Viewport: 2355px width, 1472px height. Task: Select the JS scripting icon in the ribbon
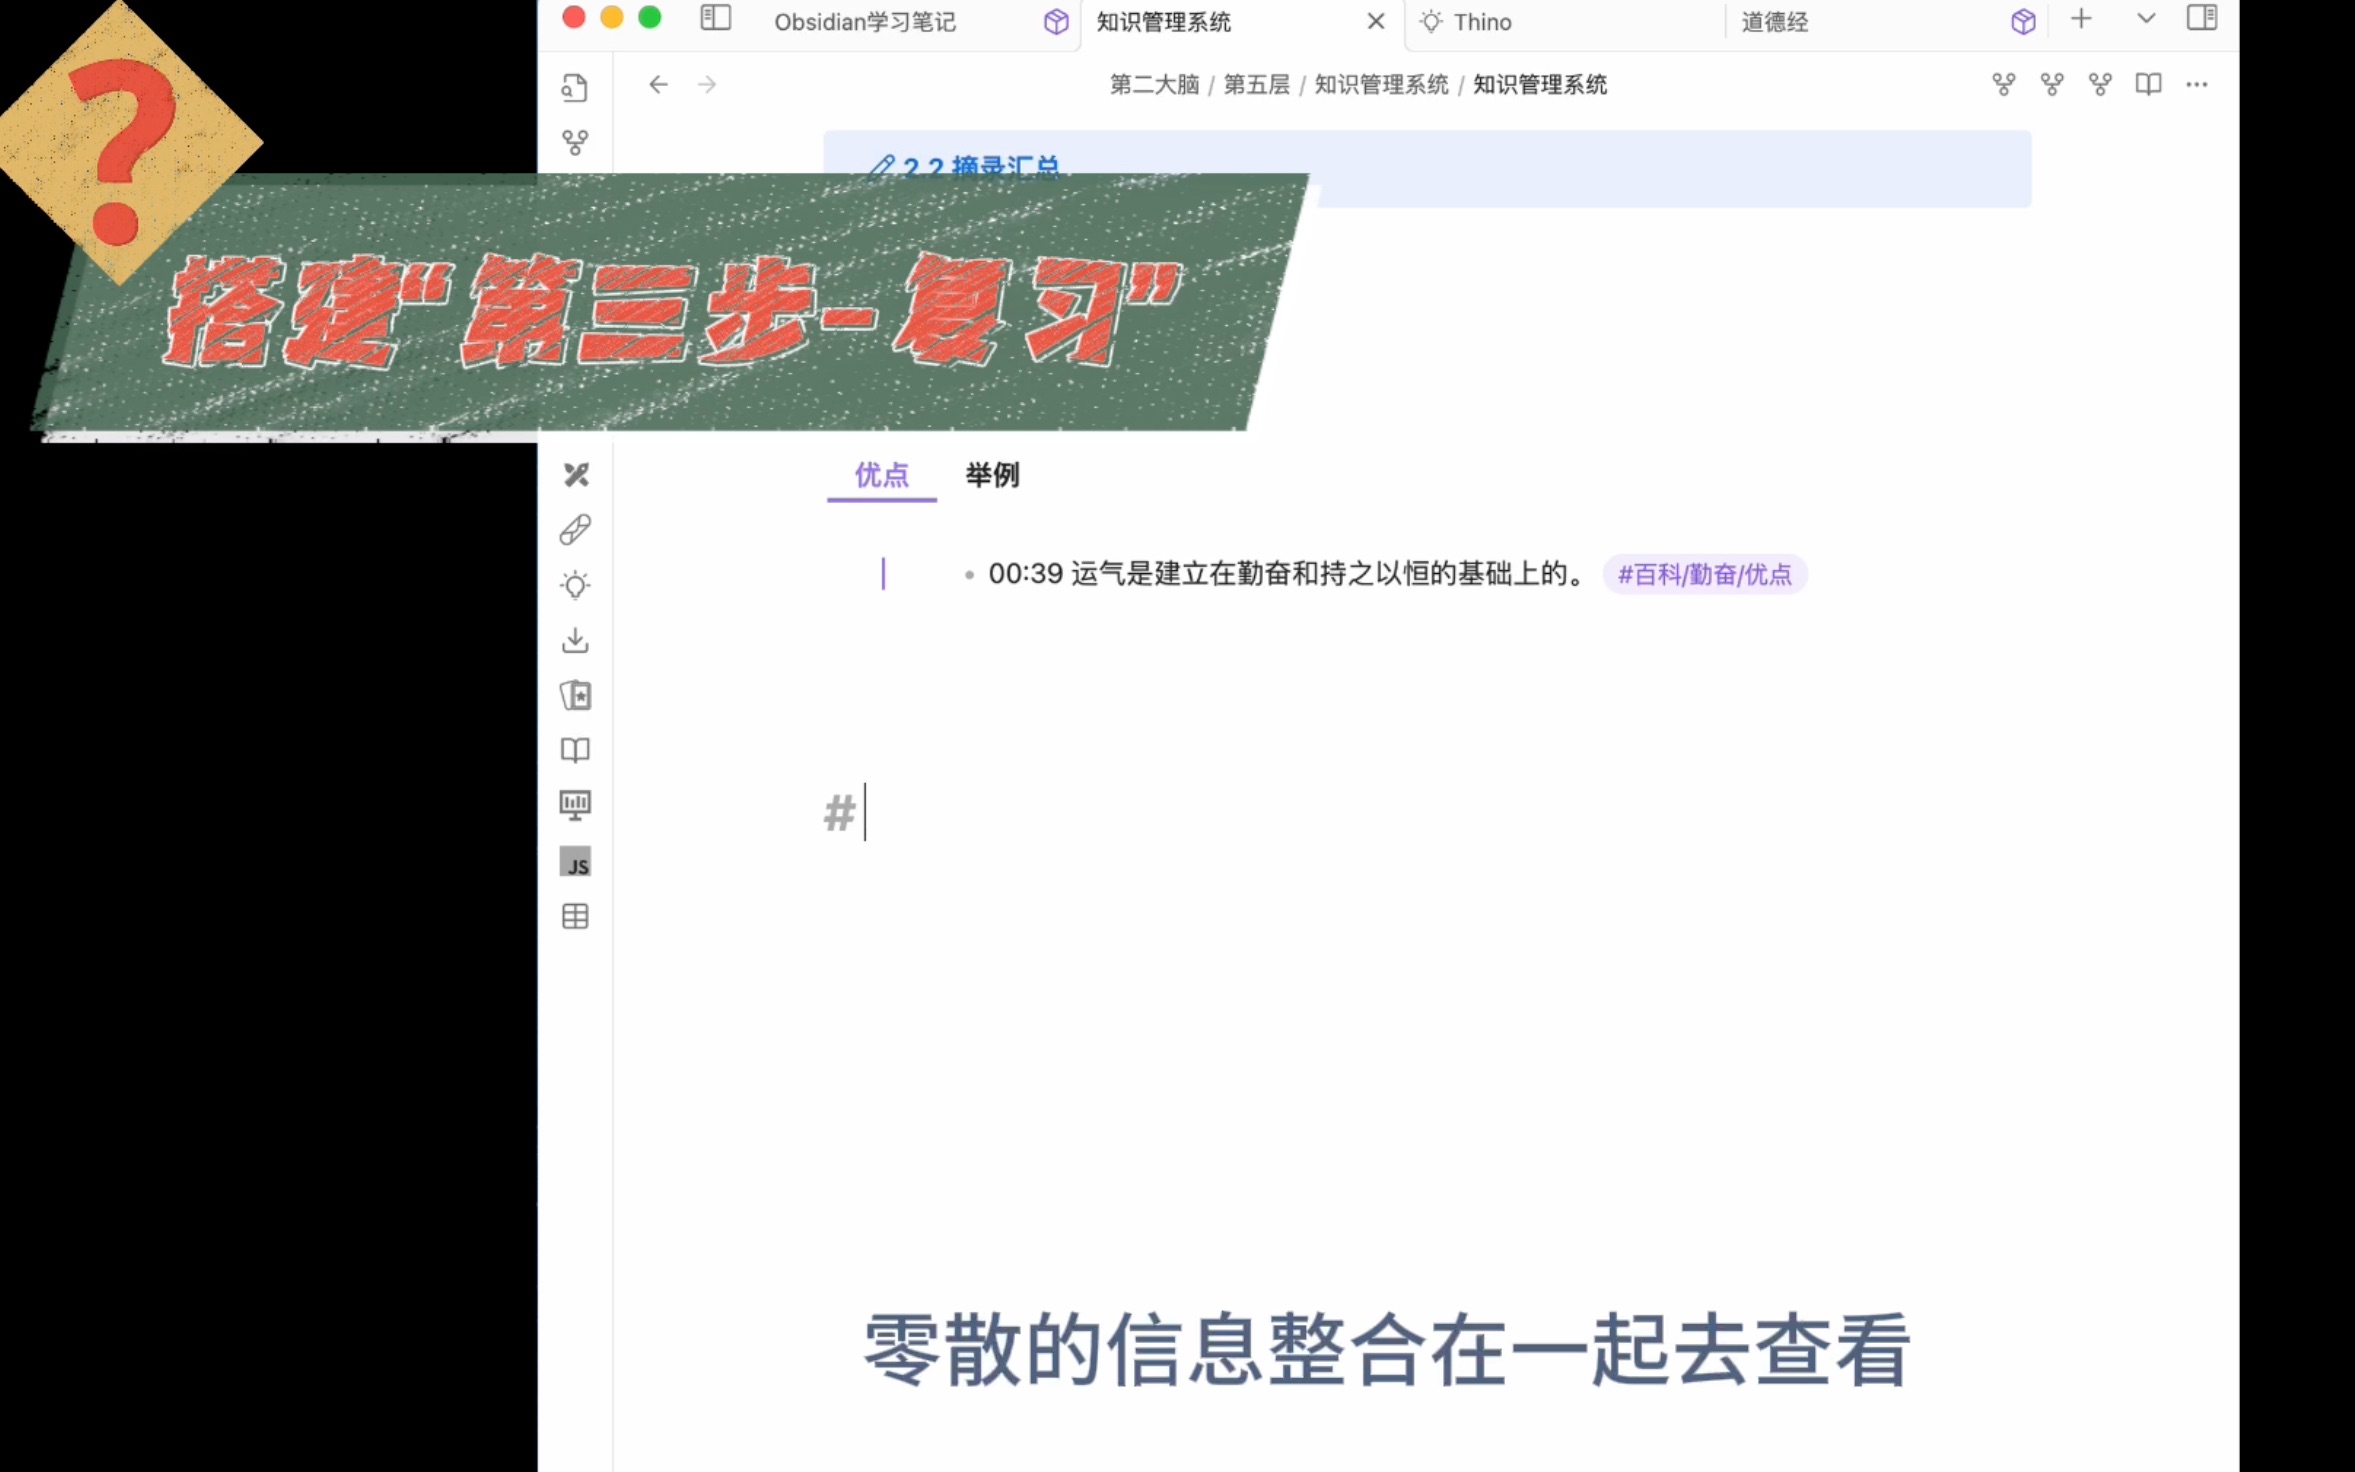coord(575,862)
